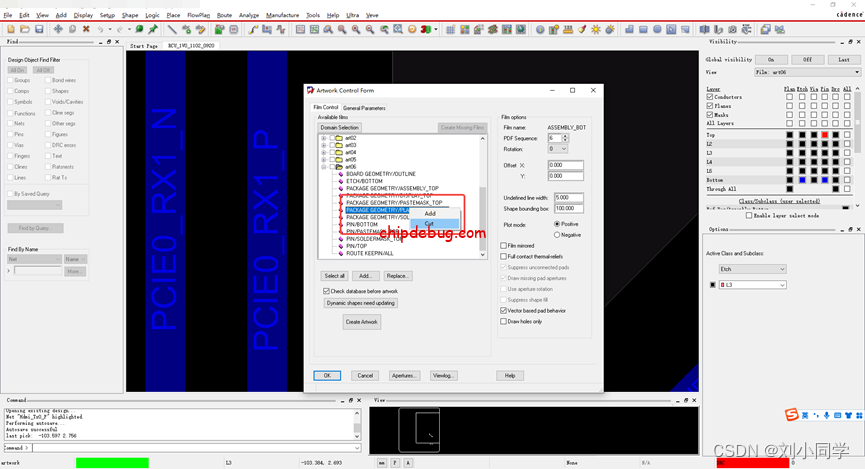Collapse the art06 film folder
Viewport: 865px width, 469px height.
click(x=324, y=167)
